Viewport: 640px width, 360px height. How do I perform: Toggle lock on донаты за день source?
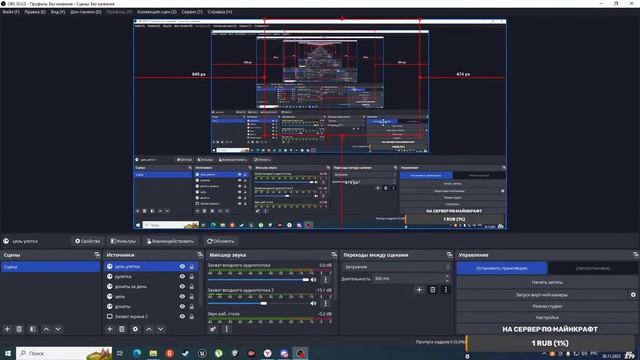(x=191, y=287)
